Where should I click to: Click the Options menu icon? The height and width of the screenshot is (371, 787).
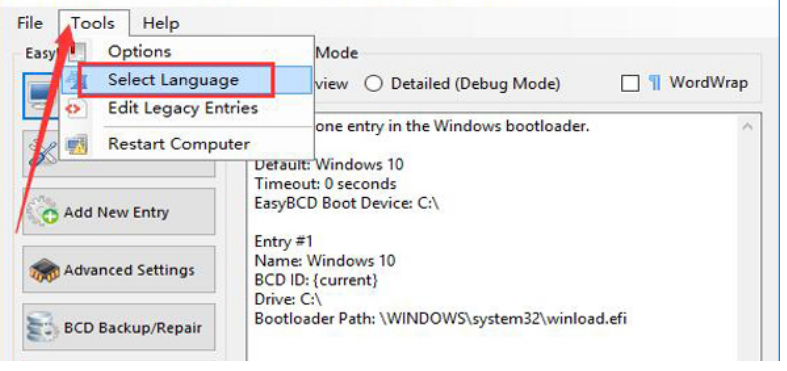[x=77, y=52]
